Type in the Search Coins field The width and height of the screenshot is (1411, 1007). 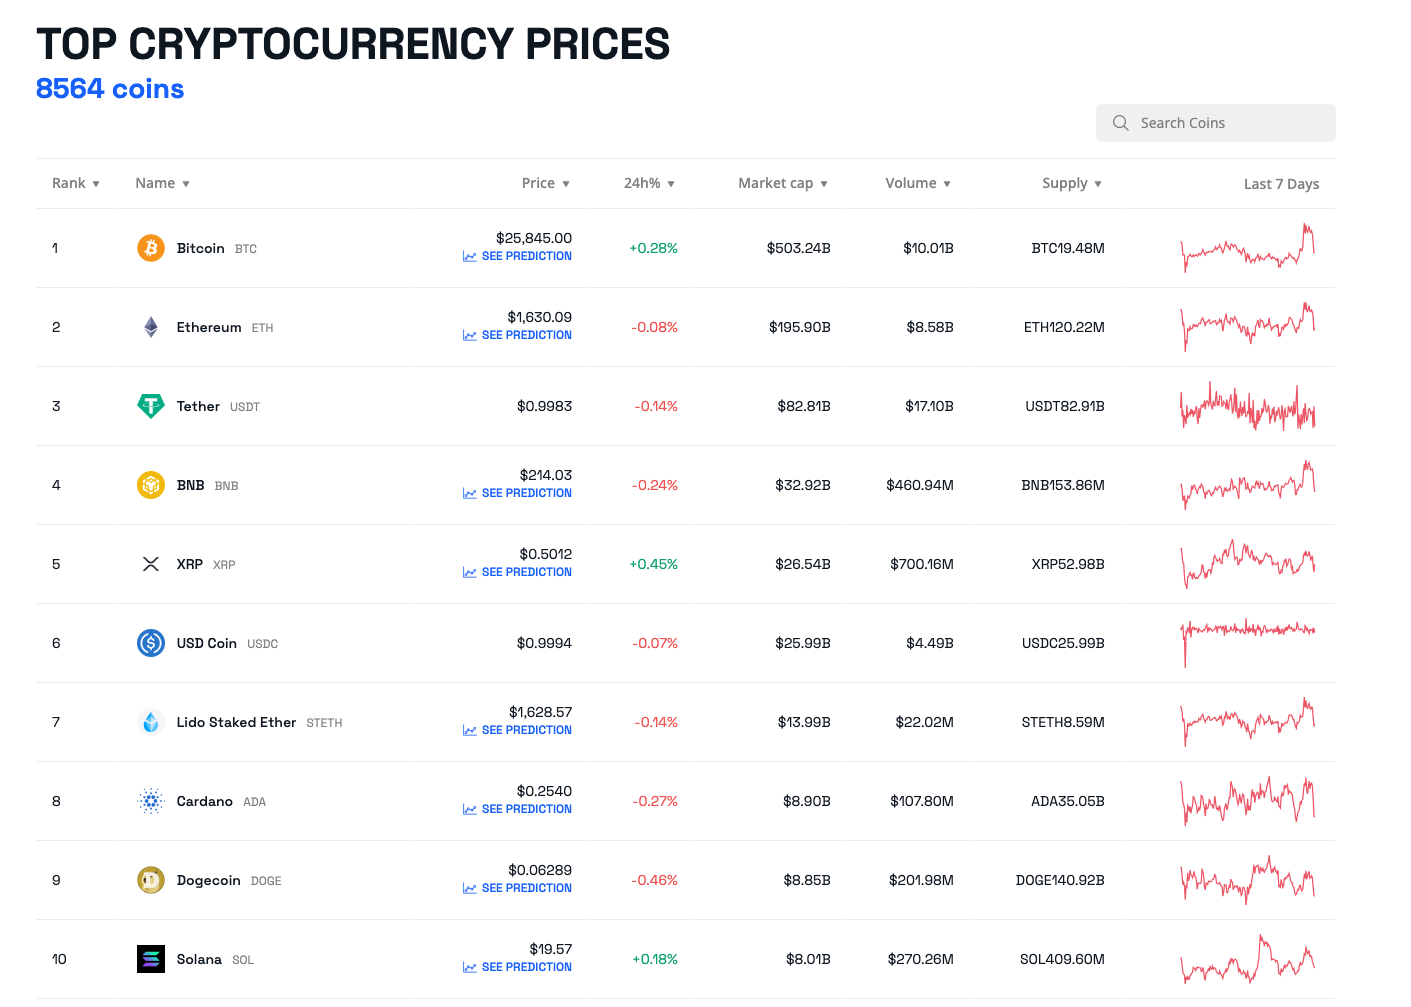pos(1230,123)
